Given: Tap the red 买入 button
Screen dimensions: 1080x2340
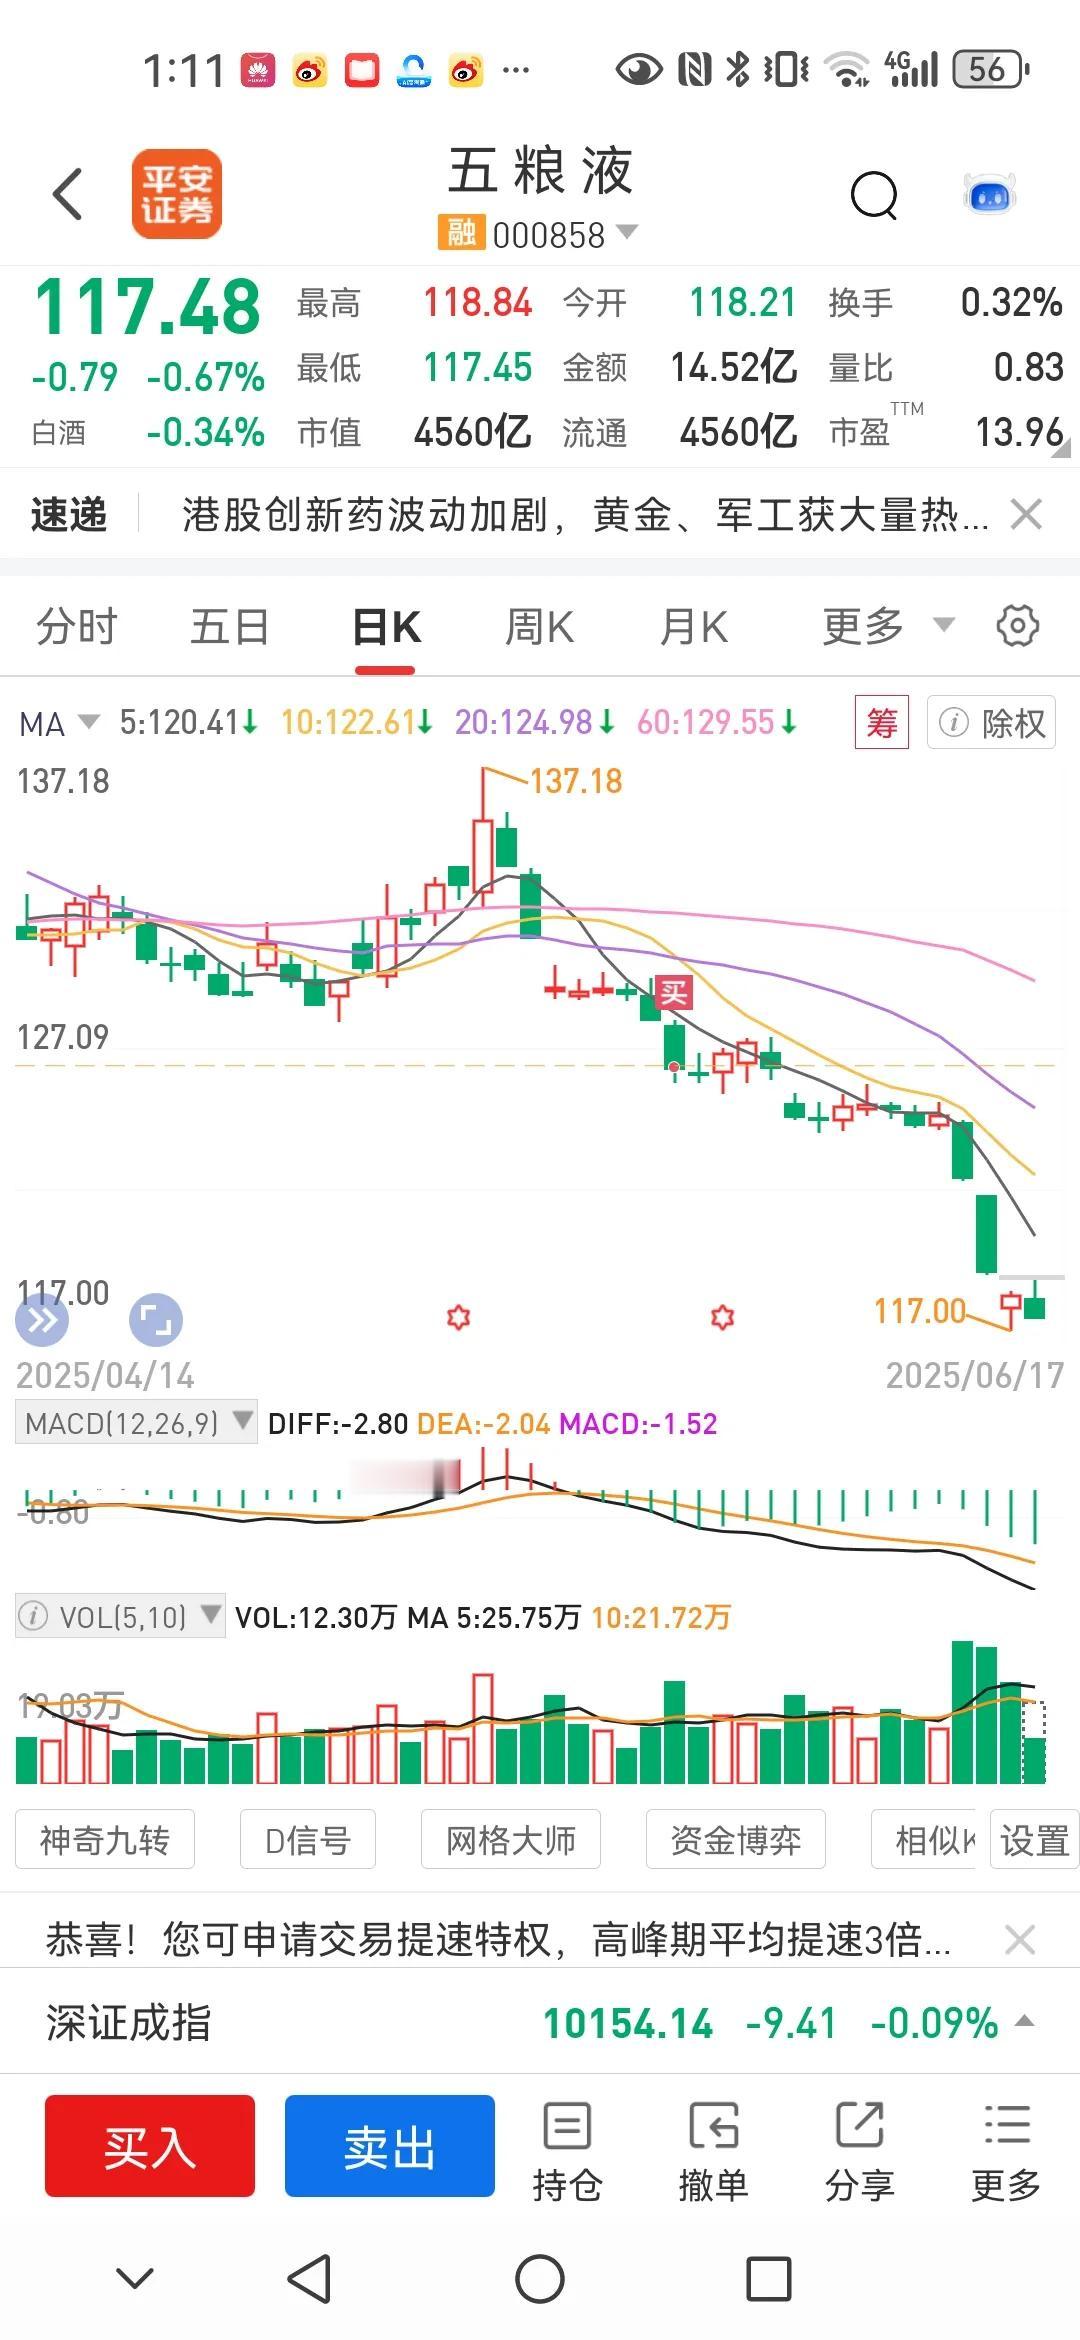Looking at the screenshot, I should click(150, 2146).
